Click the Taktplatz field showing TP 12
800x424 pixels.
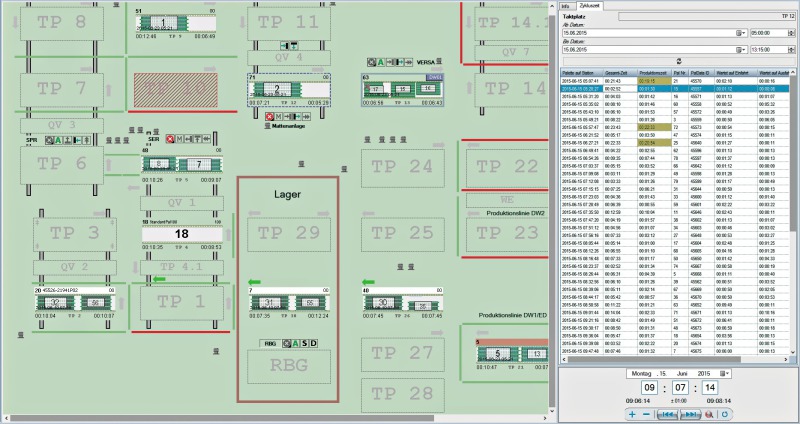click(x=707, y=16)
